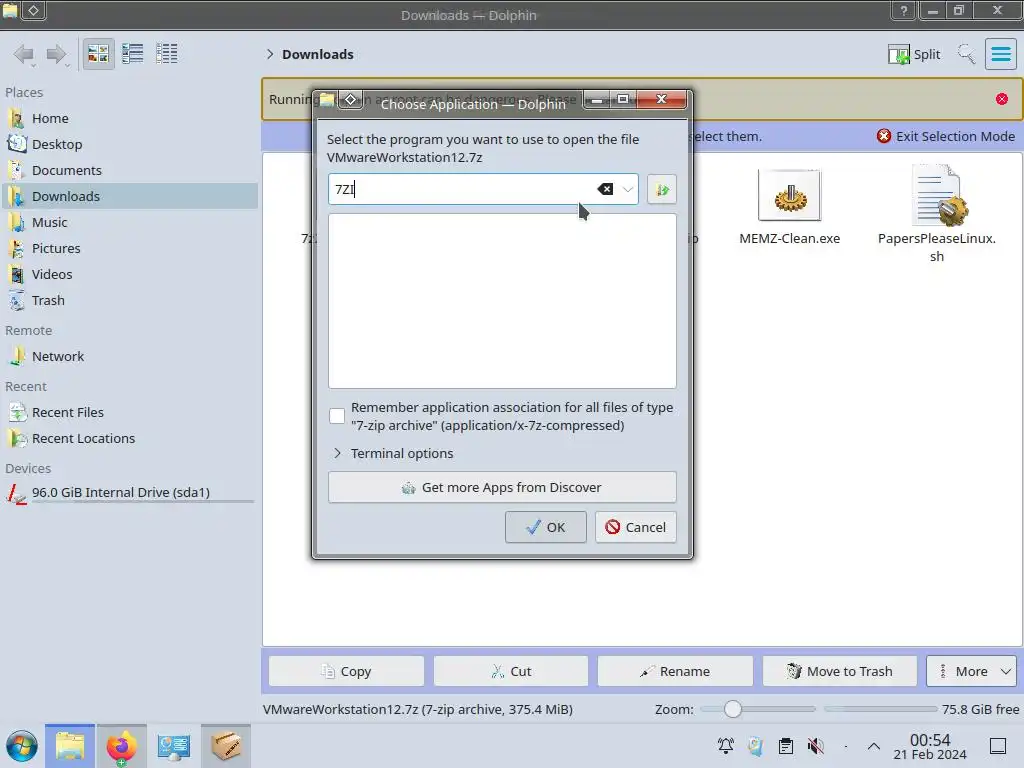Open notifications bell in system tray

(x=726, y=746)
